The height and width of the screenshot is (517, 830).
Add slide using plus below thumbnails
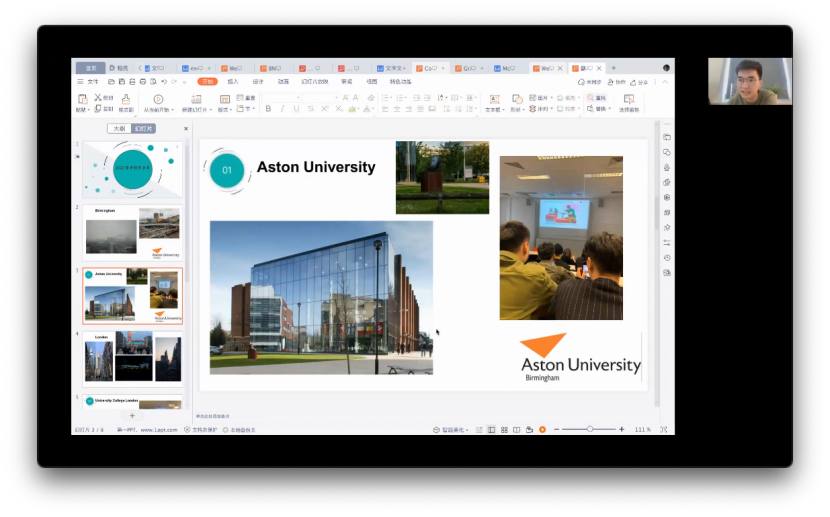(x=132, y=415)
